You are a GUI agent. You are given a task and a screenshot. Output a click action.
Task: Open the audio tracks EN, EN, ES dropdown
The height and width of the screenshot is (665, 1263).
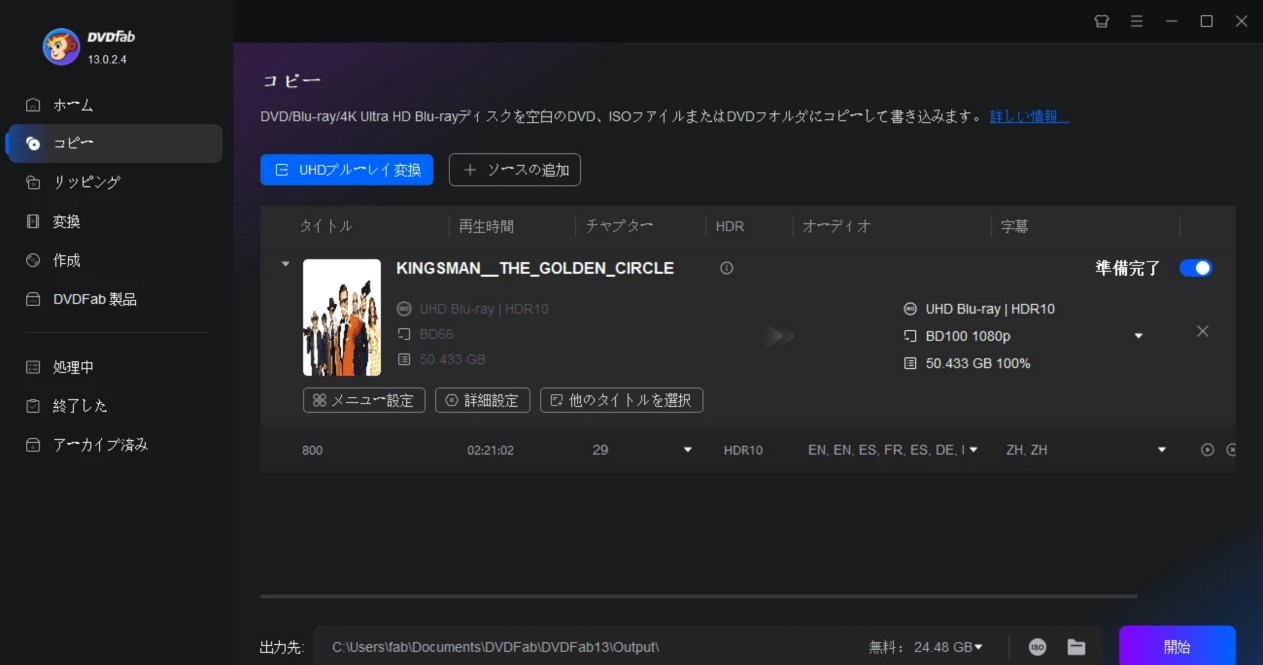(973, 450)
